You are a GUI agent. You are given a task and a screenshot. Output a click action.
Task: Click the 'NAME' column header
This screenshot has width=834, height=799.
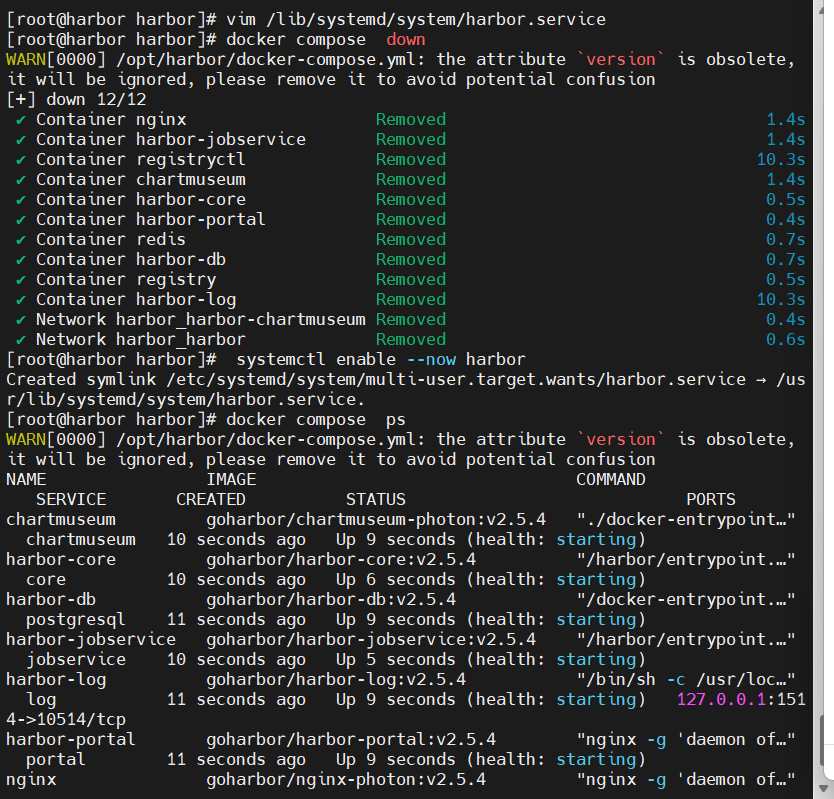(26, 480)
